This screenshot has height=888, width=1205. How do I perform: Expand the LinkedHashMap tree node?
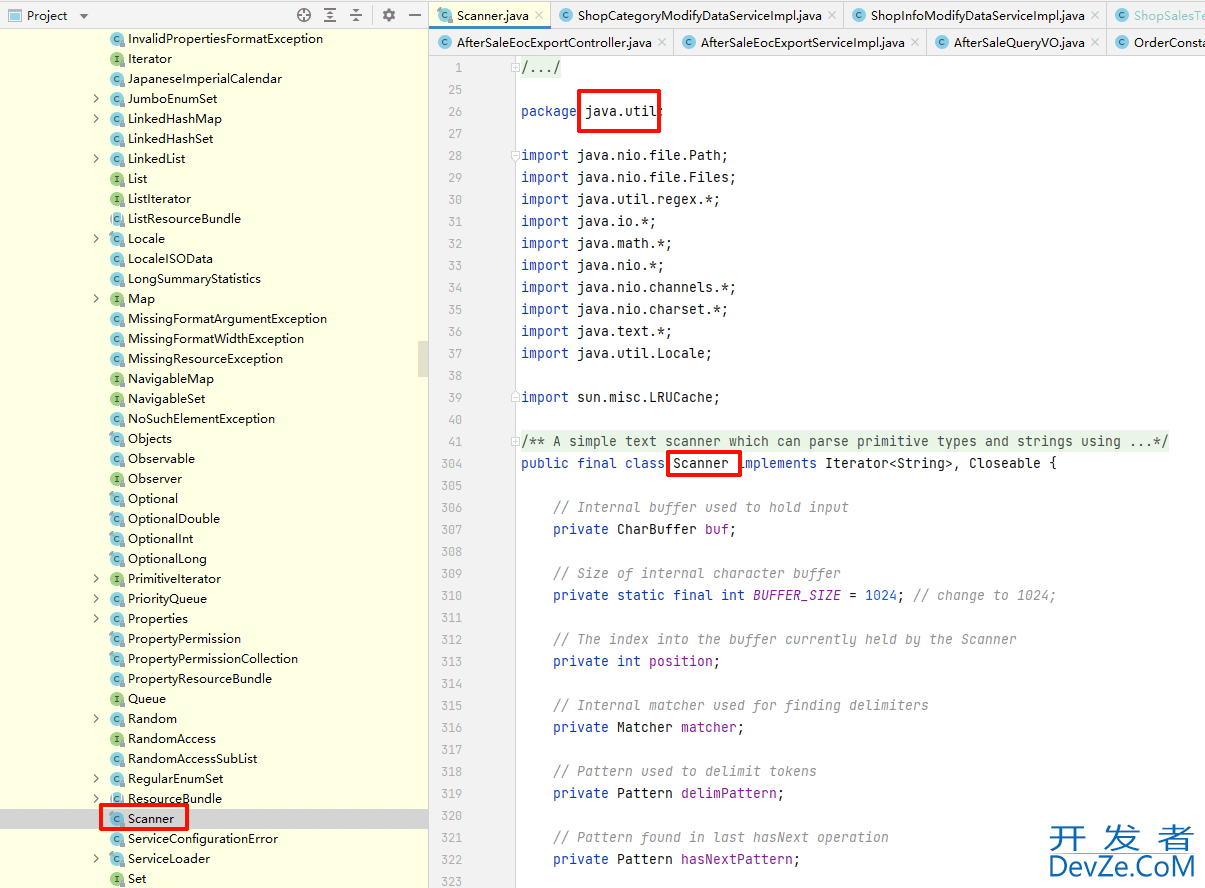96,118
